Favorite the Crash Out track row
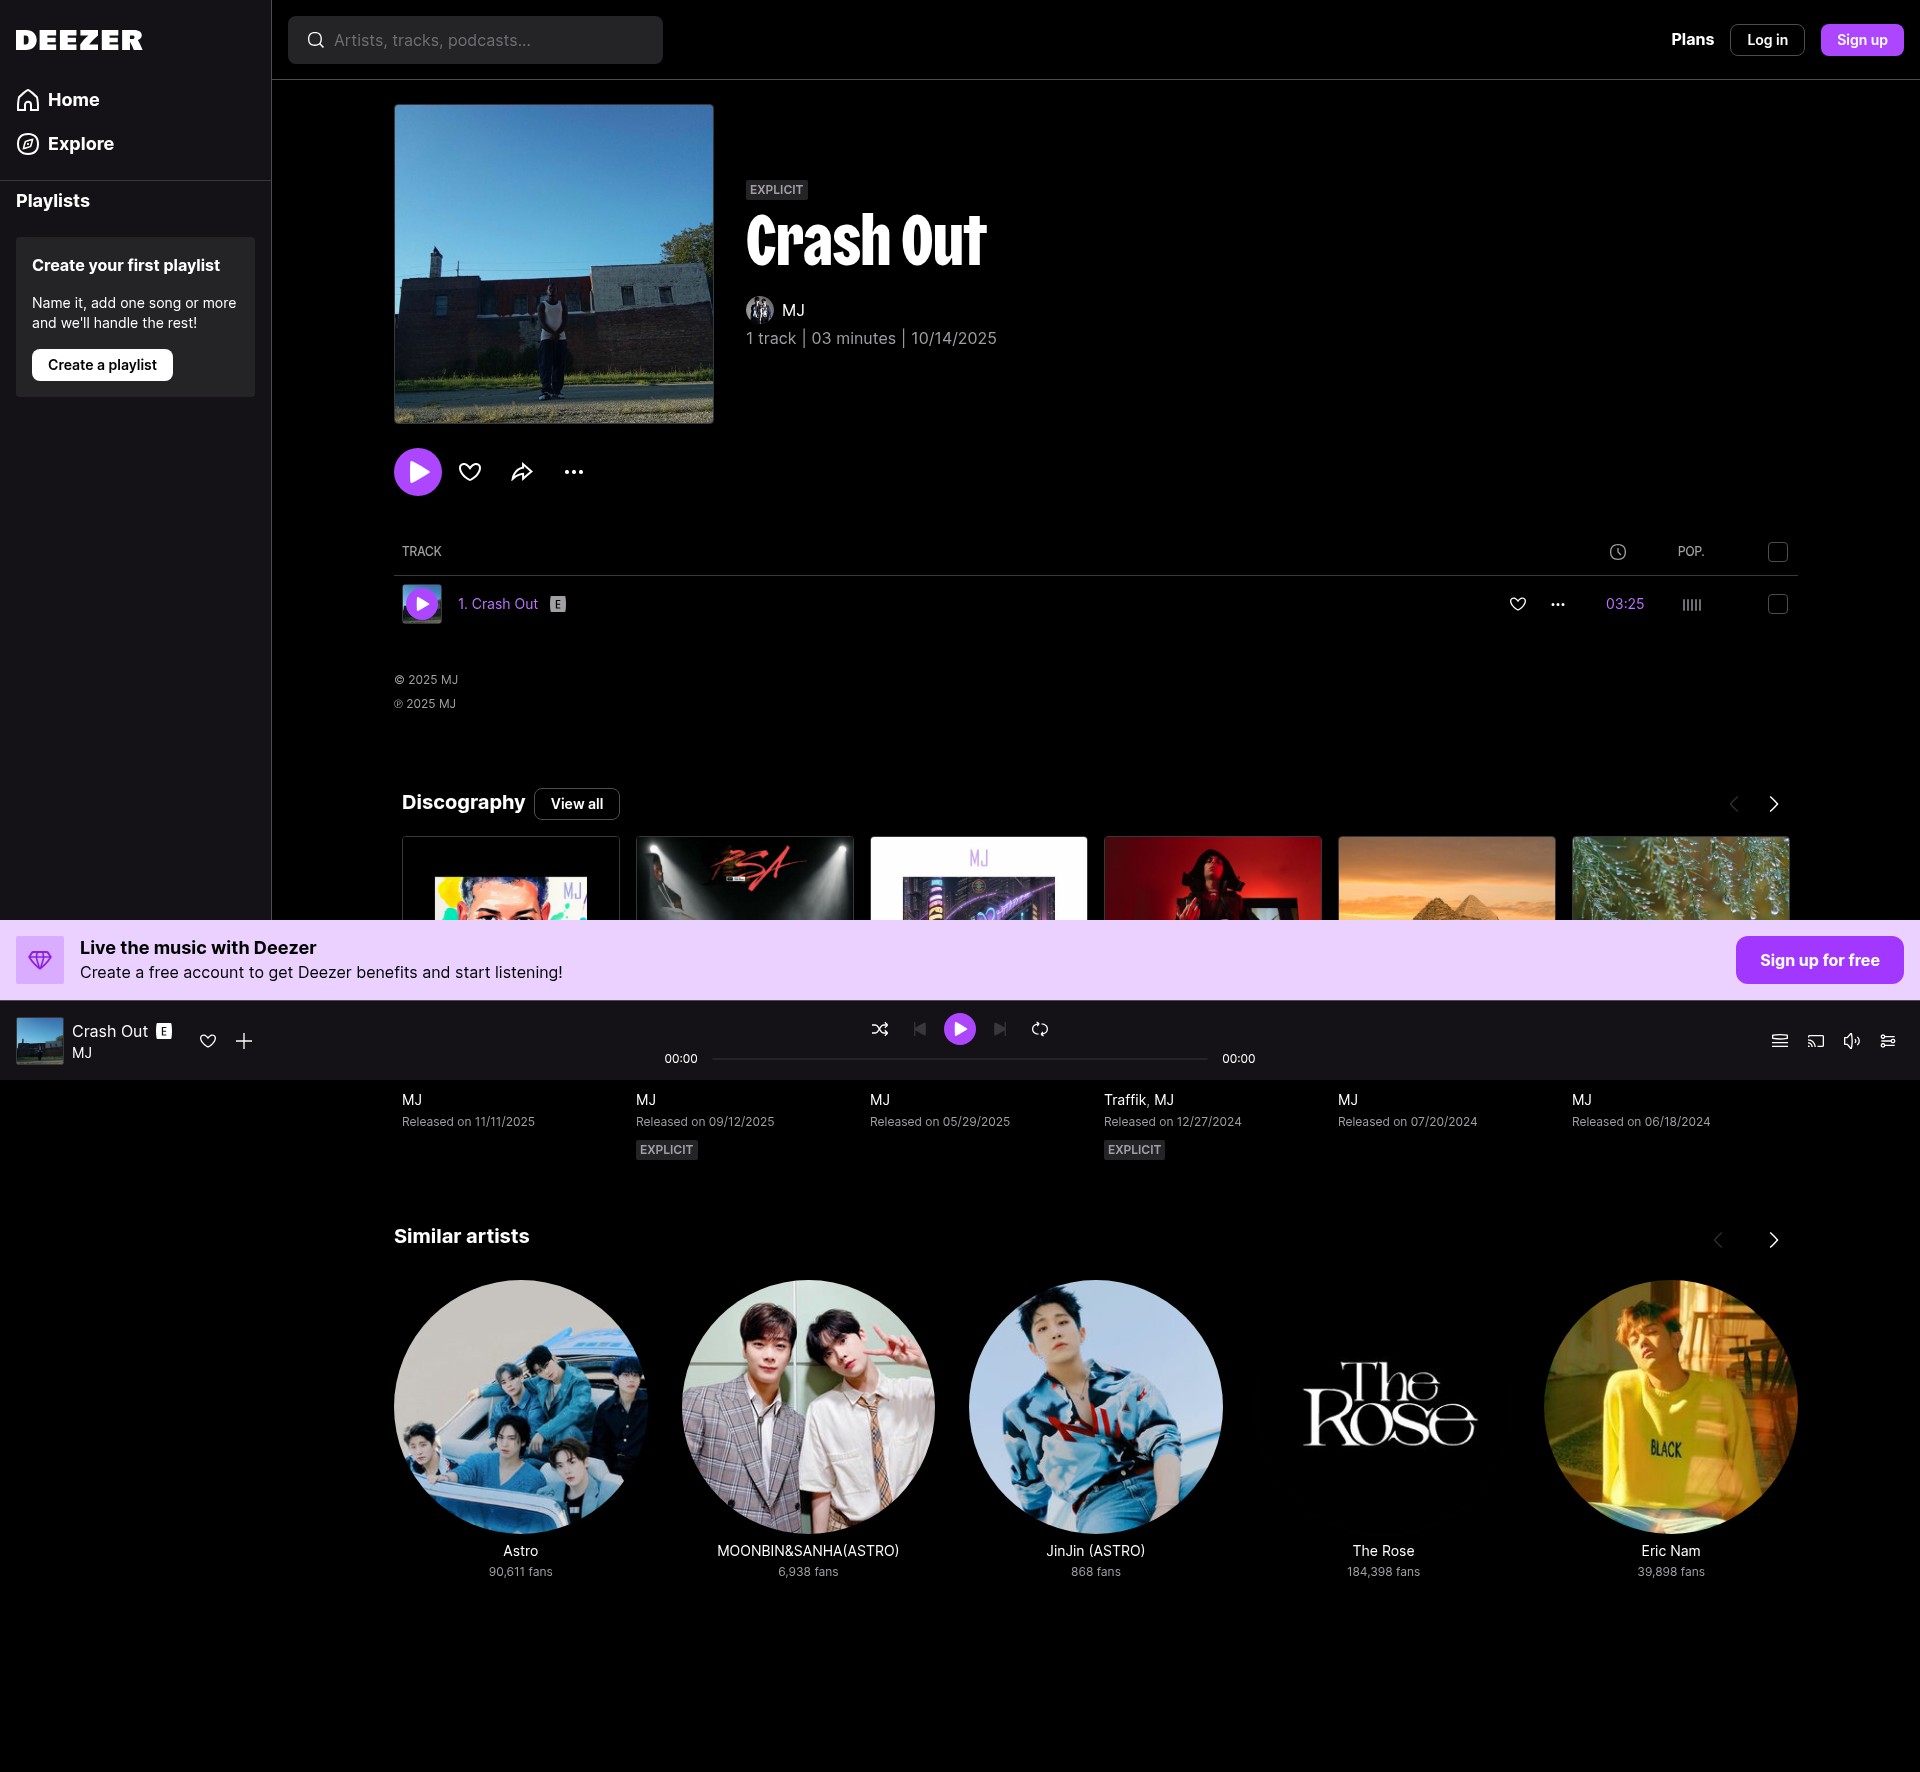The height and width of the screenshot is (1772, 1920). click(x=1518, y=604)
